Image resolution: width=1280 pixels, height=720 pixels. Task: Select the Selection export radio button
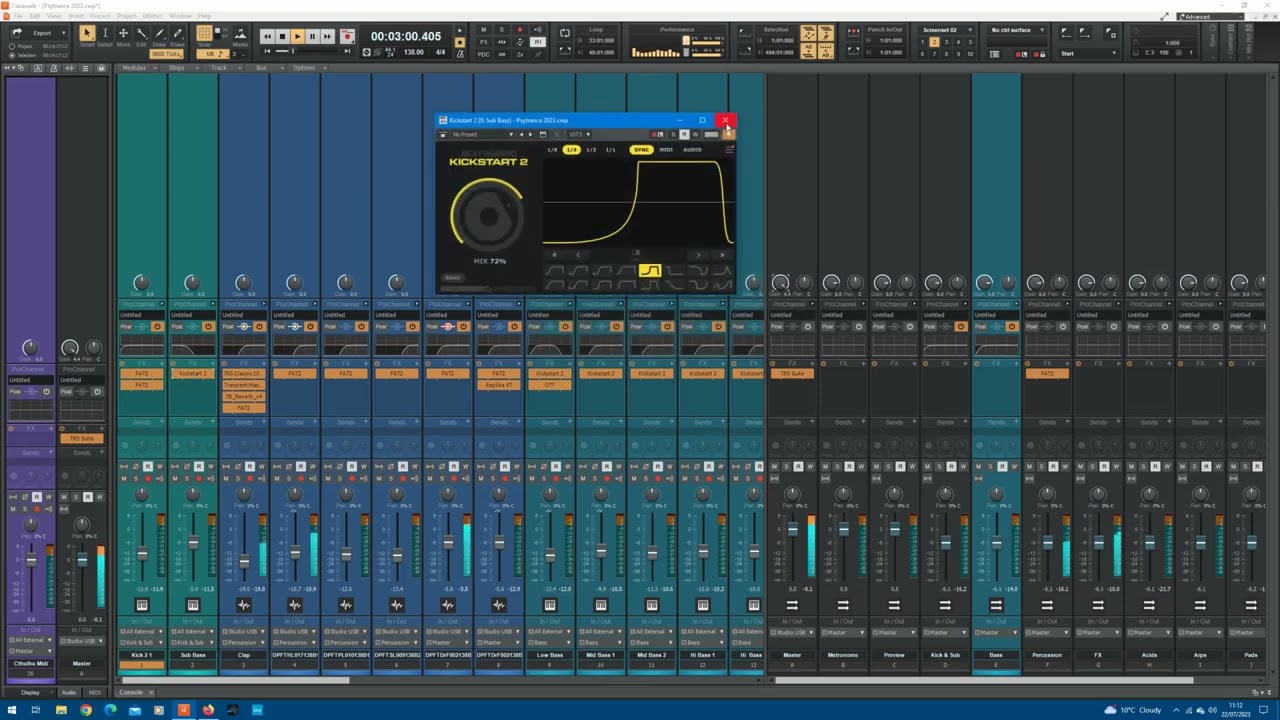[12, 55]
